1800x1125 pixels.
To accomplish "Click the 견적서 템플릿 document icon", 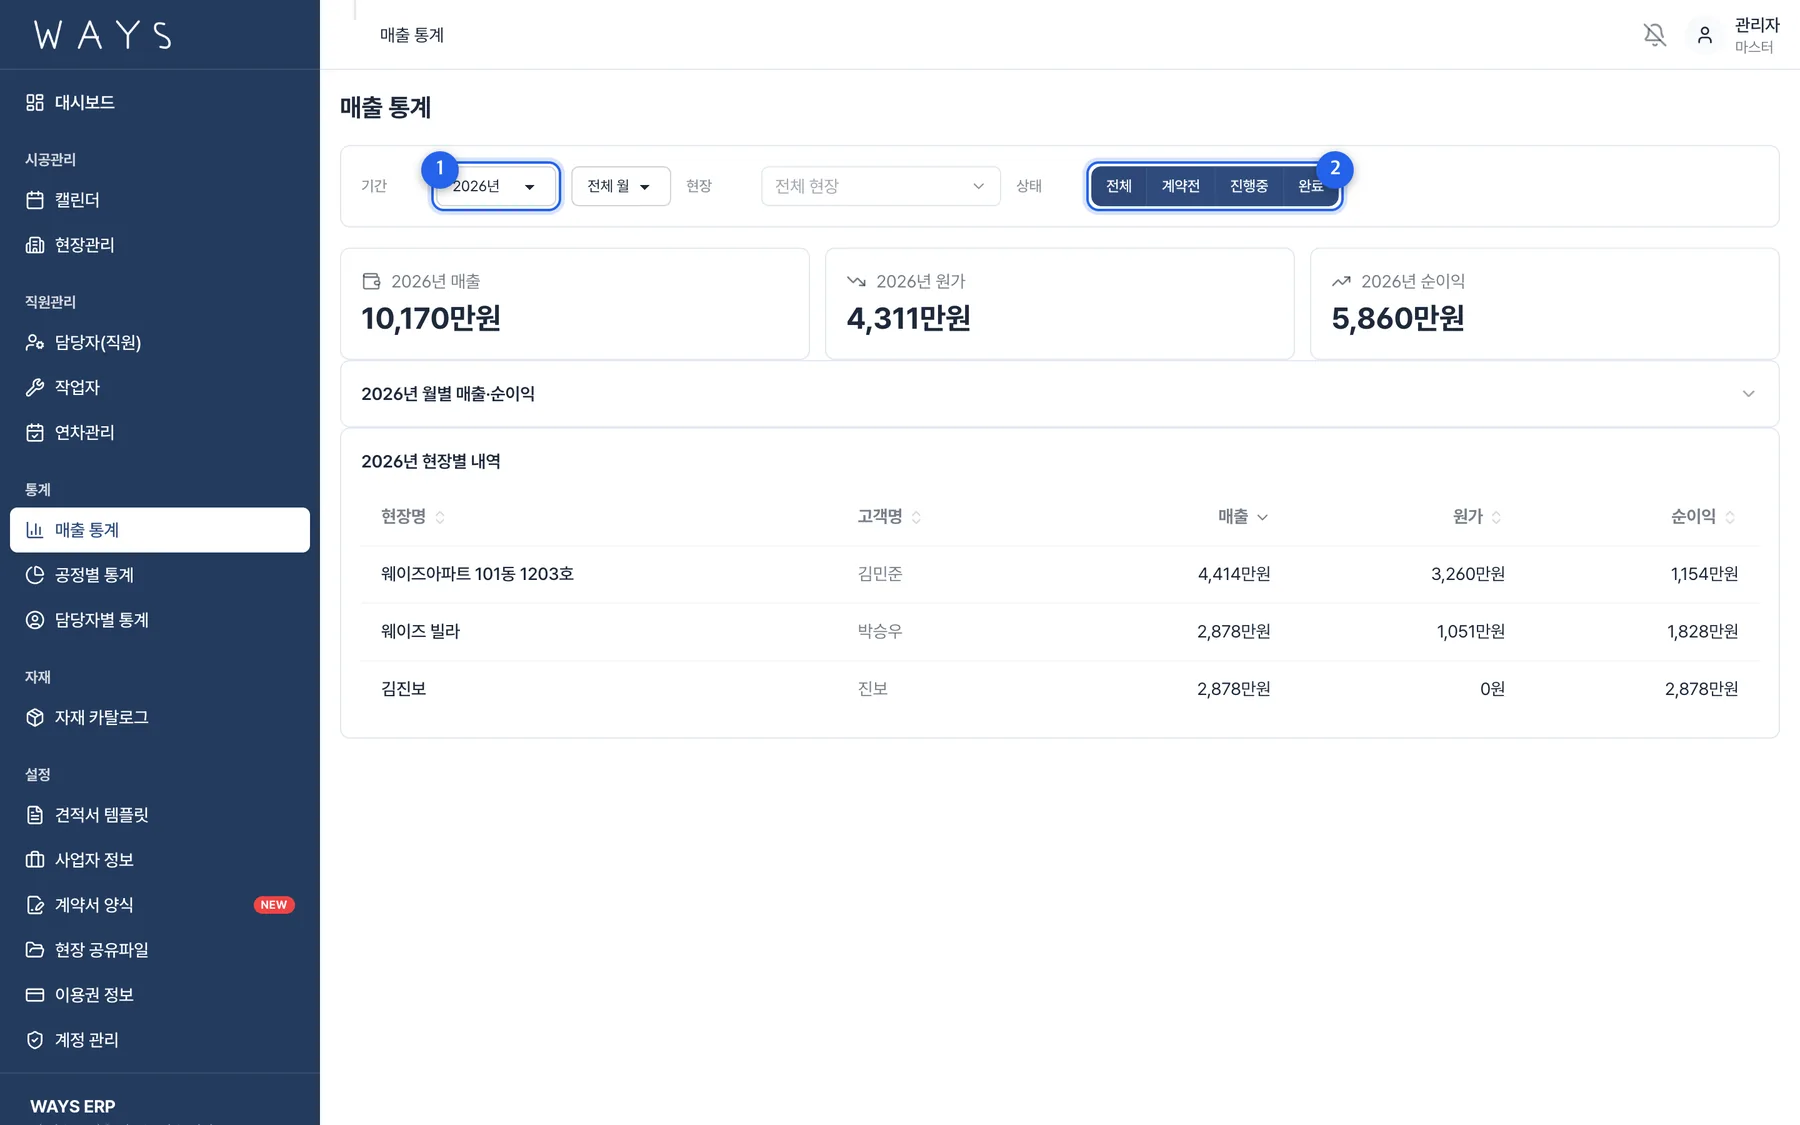I will tap(35, 815).
